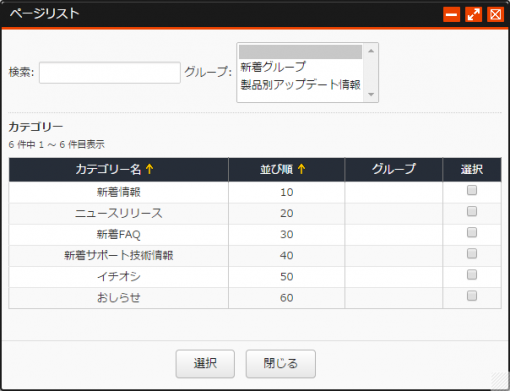Click the カテゴリー section heading

coord(36,127)
